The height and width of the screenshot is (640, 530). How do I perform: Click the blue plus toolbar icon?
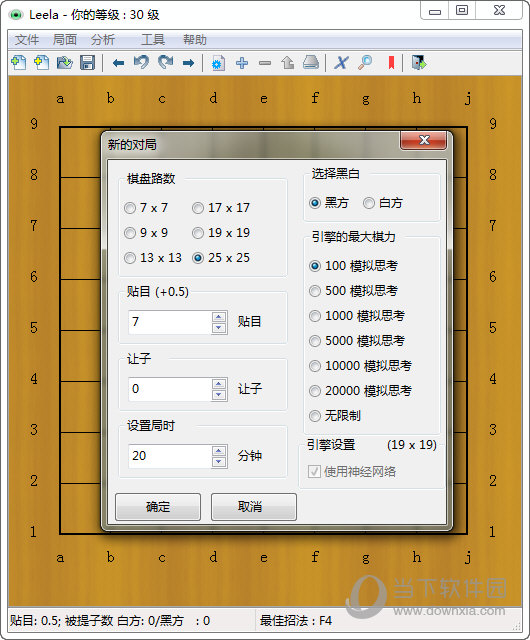tap(242, 63)
